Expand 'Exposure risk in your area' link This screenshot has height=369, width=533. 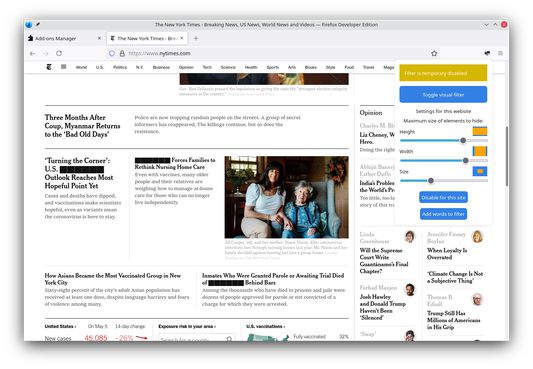[x=187, y=326]
